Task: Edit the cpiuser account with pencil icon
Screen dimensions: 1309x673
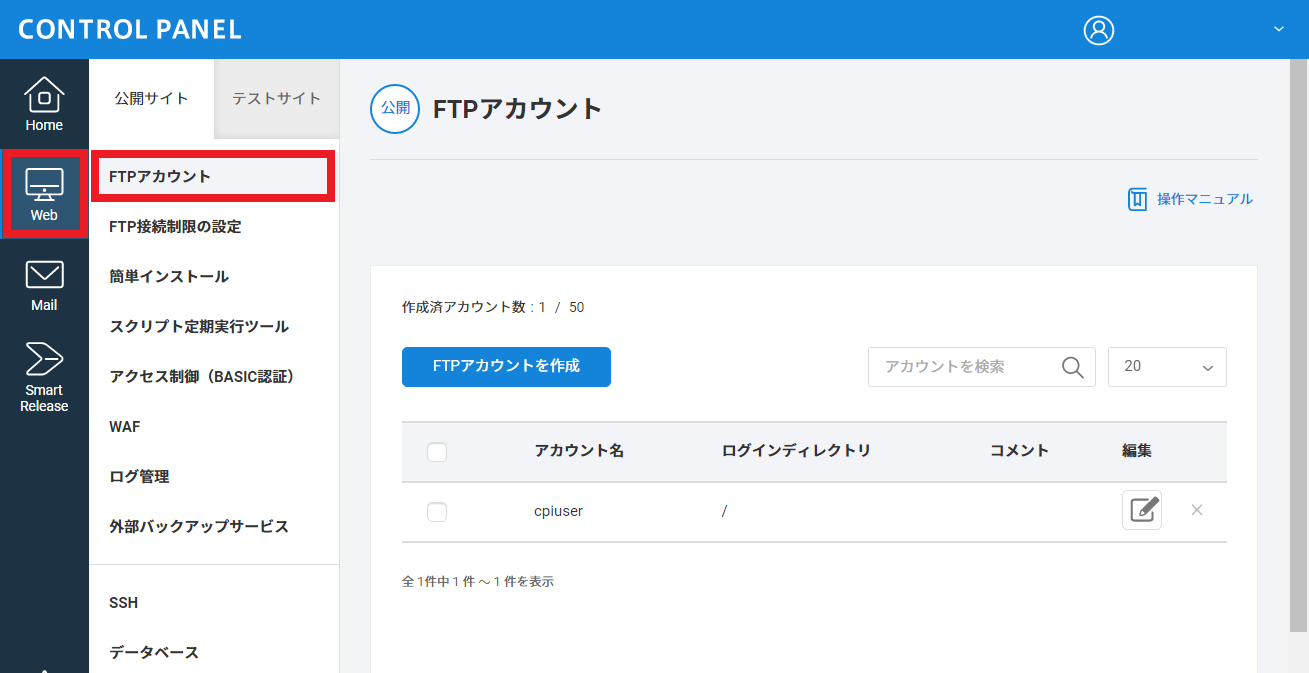Action: pyautogui.click(x=1142, y=510)
